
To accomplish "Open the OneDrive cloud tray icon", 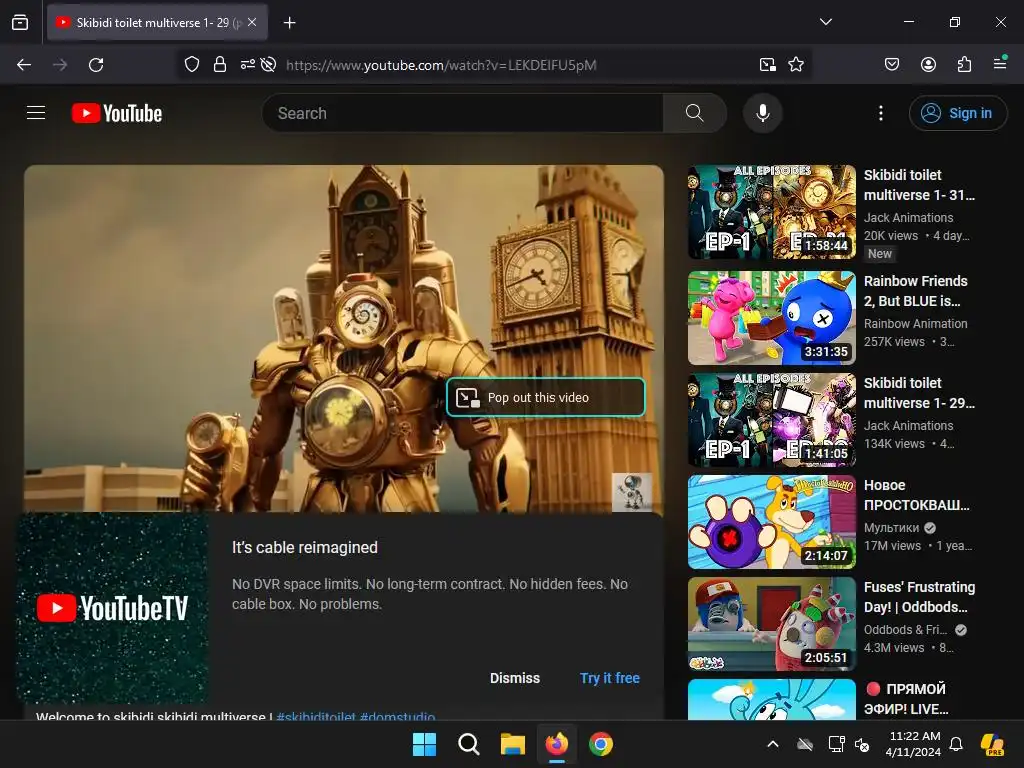I will [x=805, y=744].
